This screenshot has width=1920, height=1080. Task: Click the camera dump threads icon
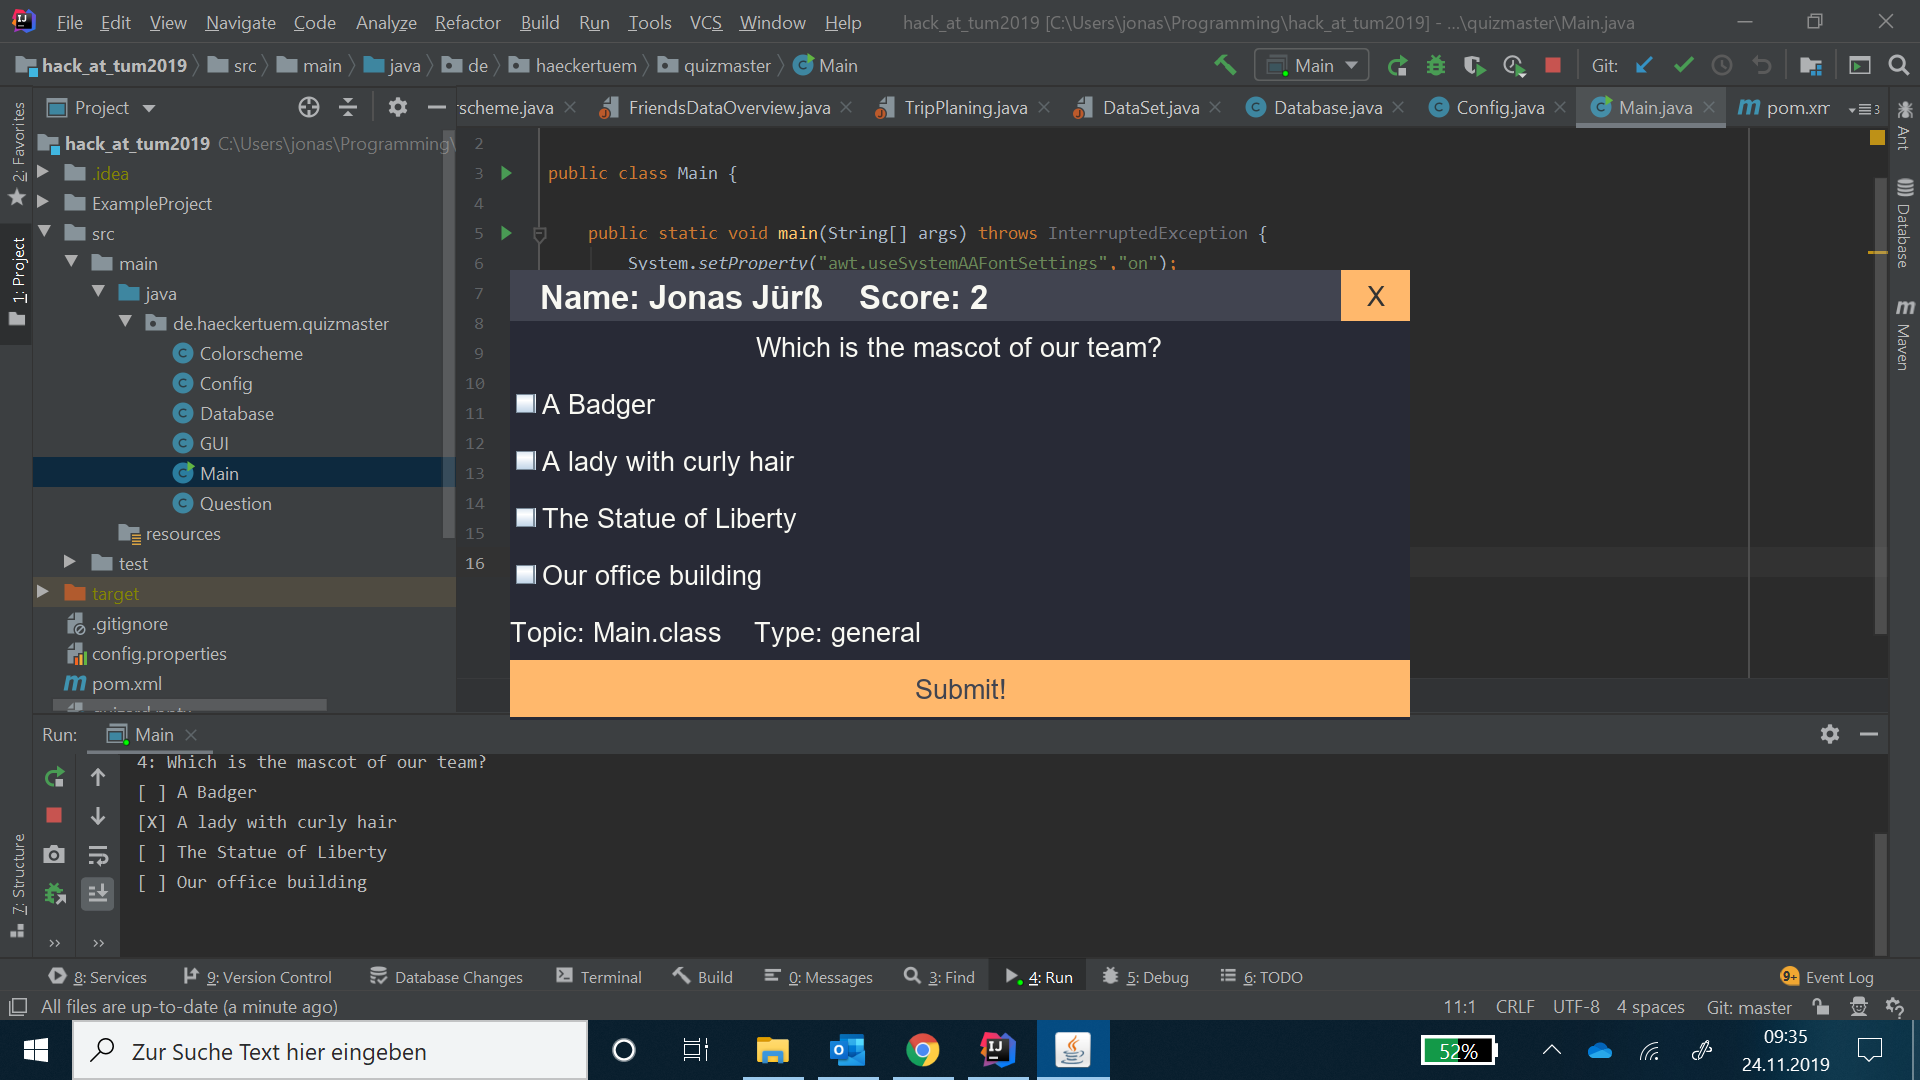point(55,854)
